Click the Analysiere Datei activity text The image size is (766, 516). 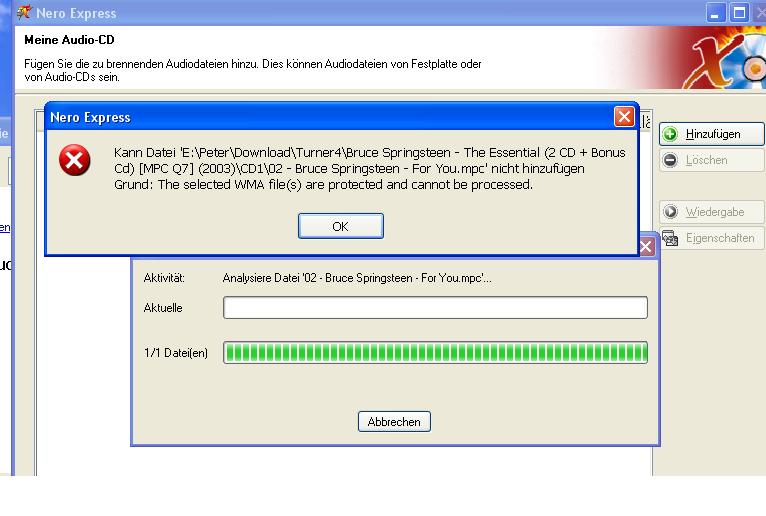(x=357, y=278)
